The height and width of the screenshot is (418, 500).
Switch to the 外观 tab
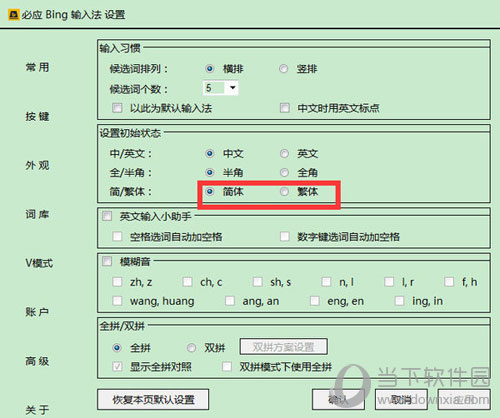(x=37, y=165)
